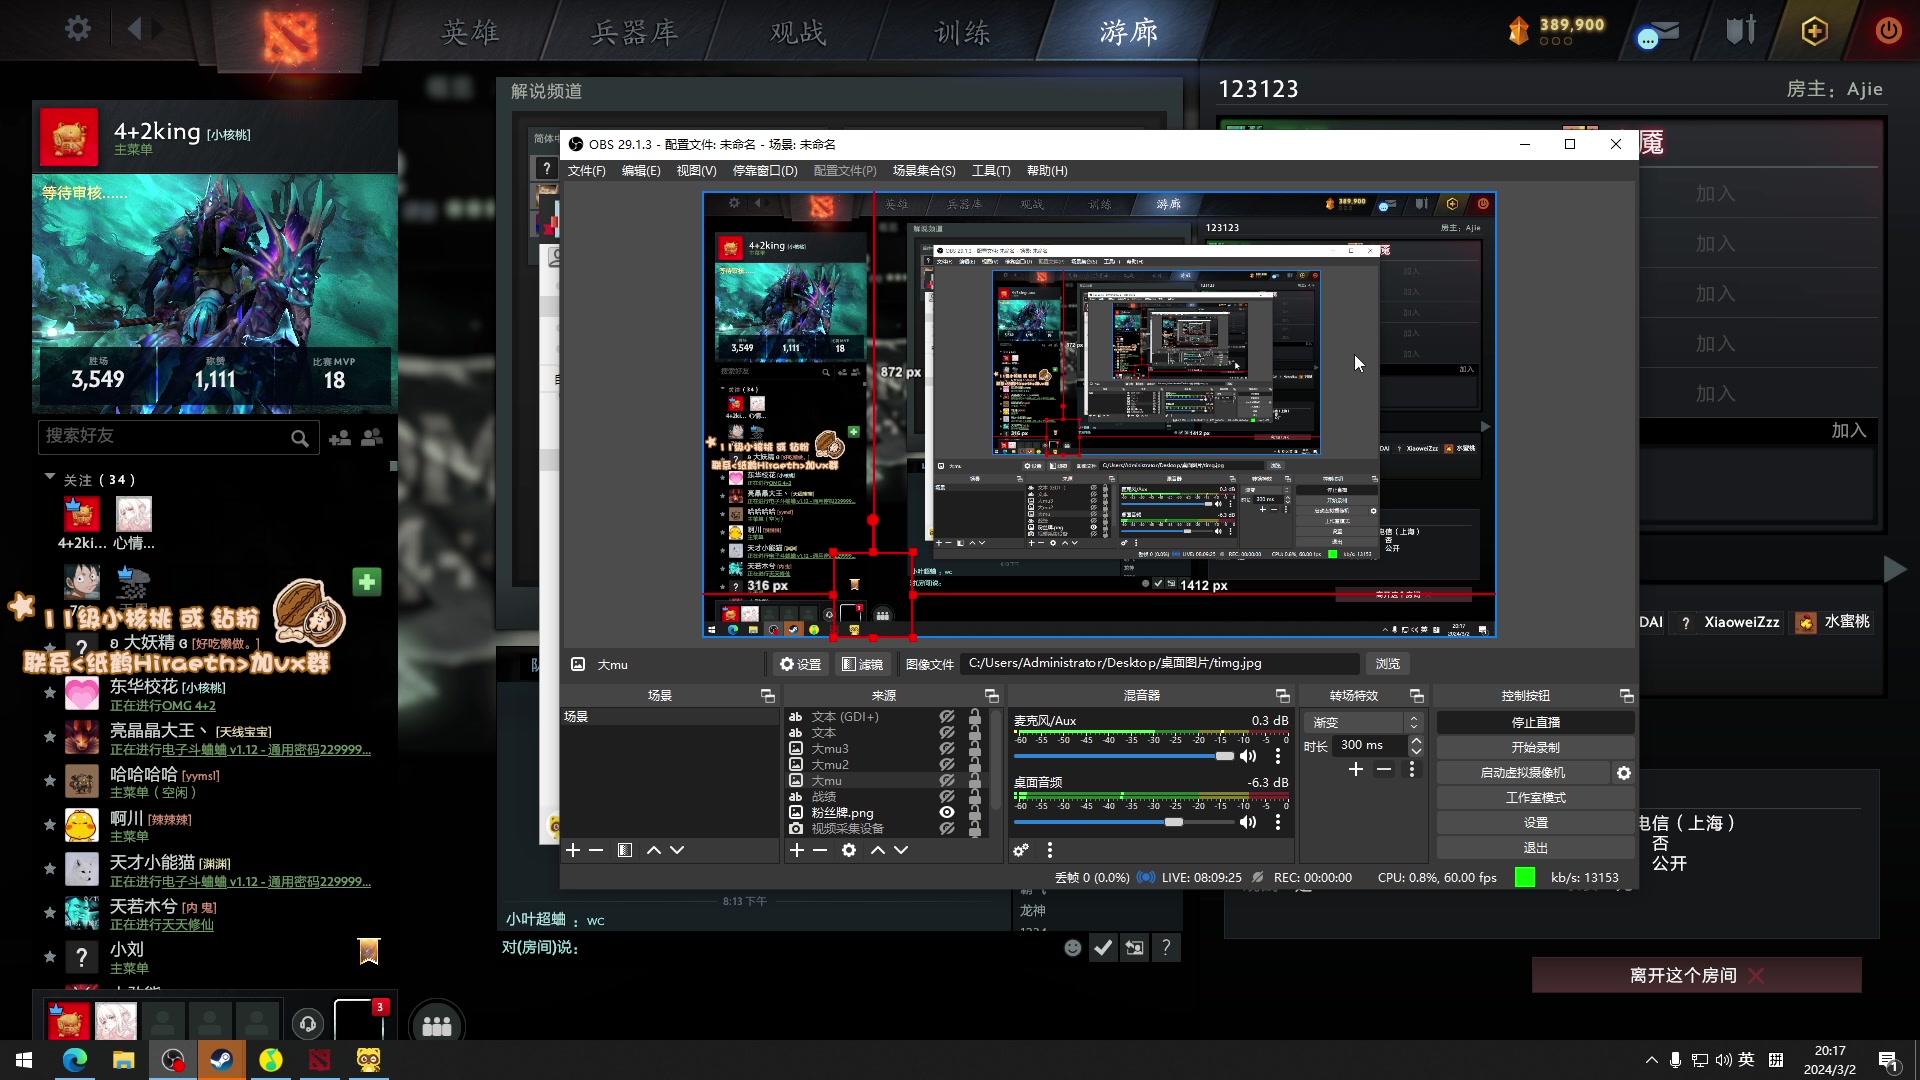This screenshot has height=1080, width=1920.
Task: Mute the 麦克风/Aux channel
Action: pyautogui.click(x=1248, y=756)
